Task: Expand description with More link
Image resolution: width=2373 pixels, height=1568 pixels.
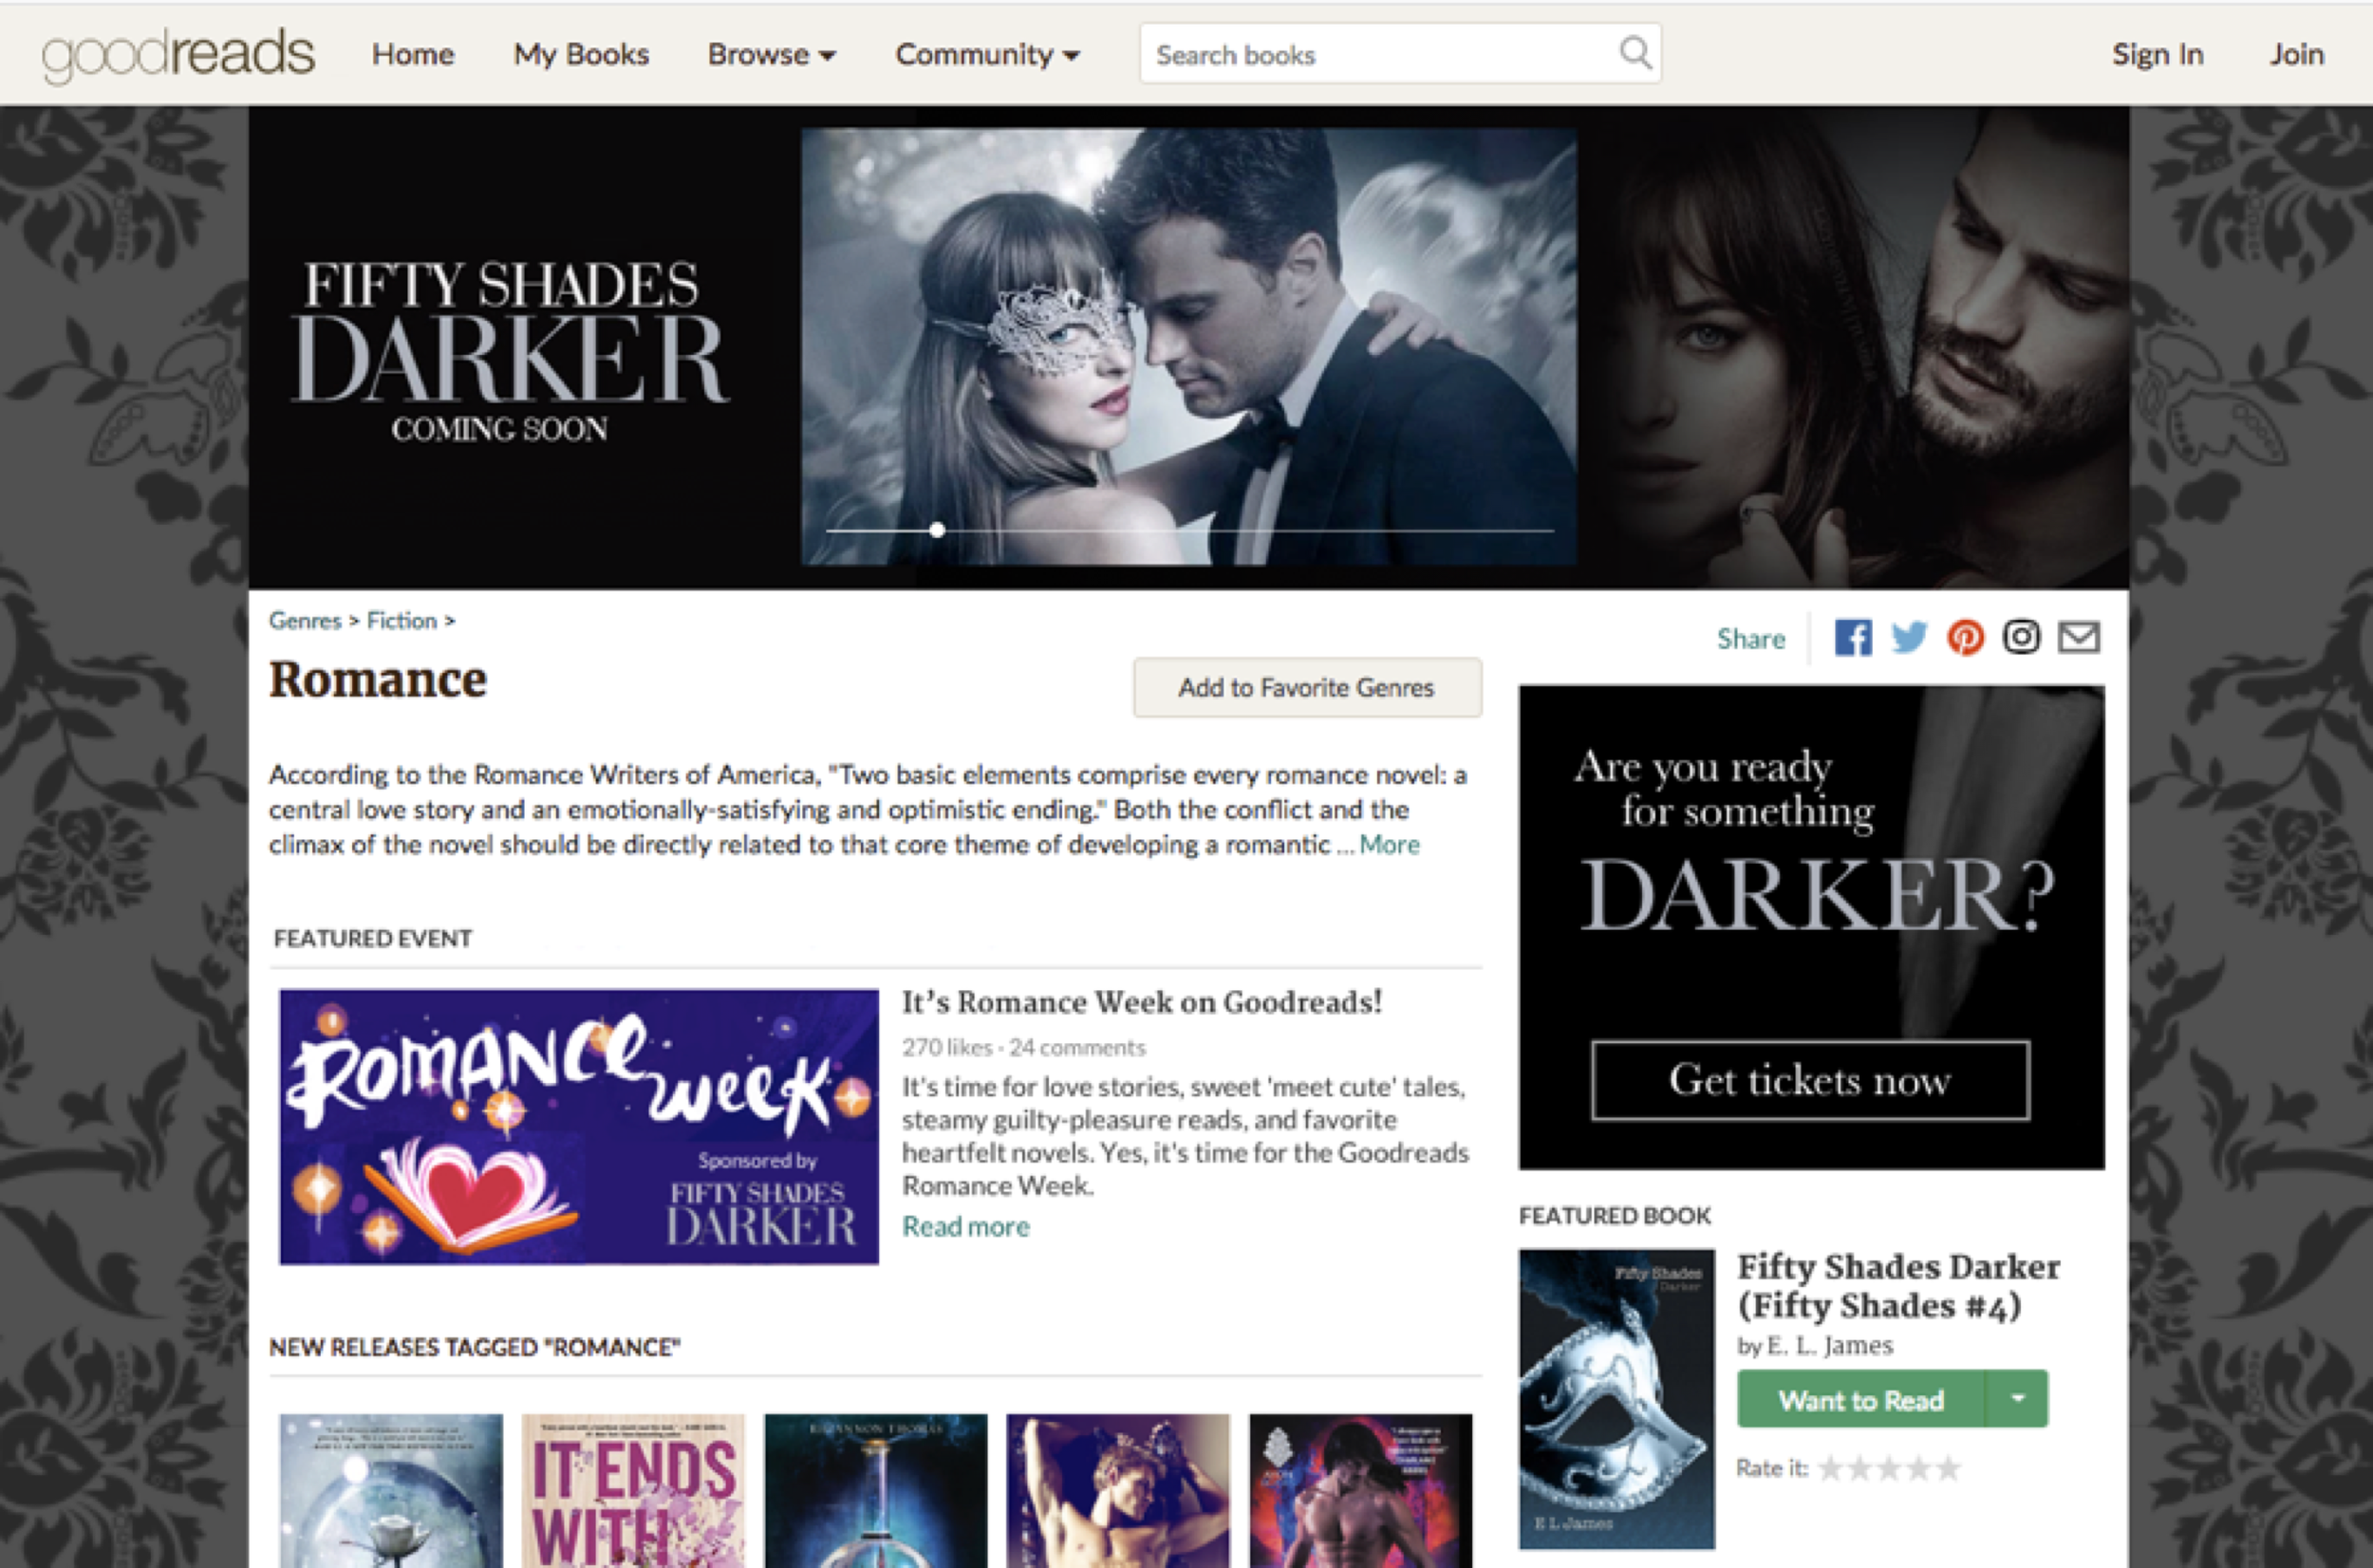Action: pos(1389,845)
